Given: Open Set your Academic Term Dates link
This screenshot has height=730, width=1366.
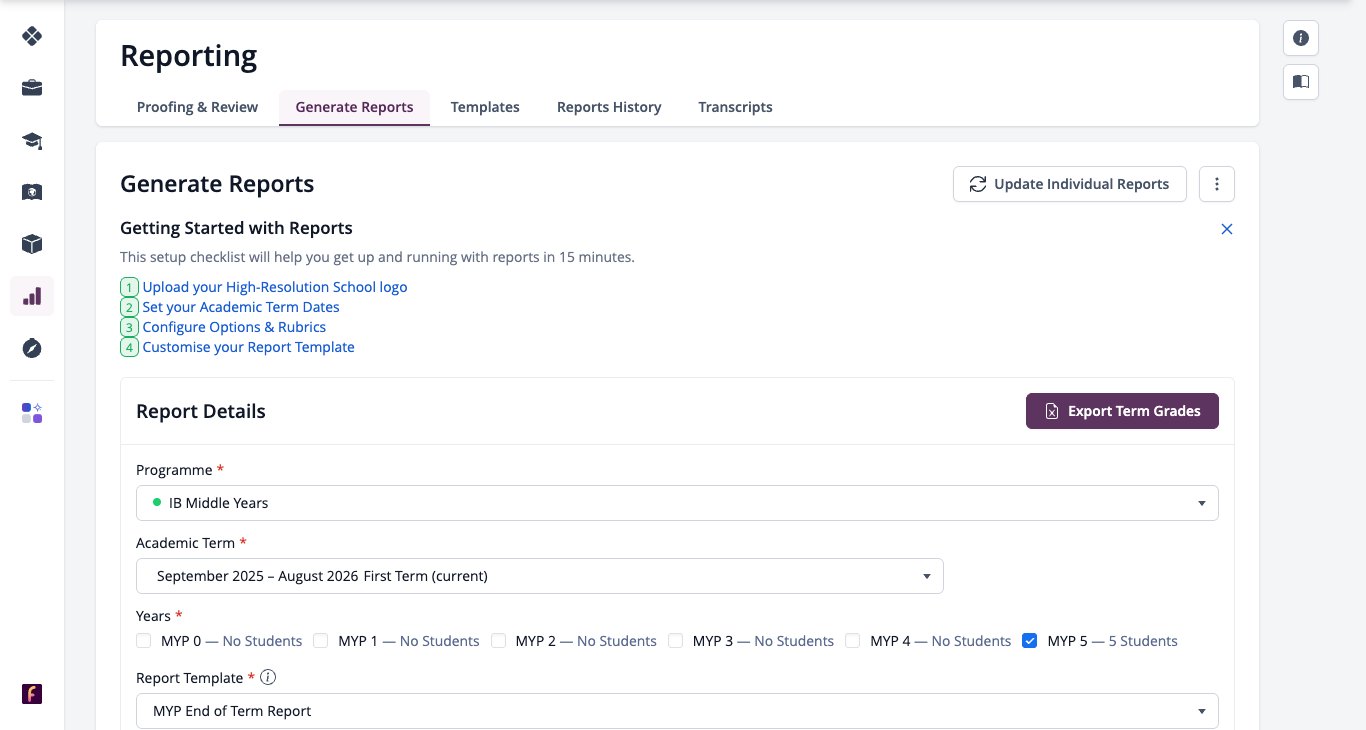Looking at the screenshot, I should [x=241, y=307].
